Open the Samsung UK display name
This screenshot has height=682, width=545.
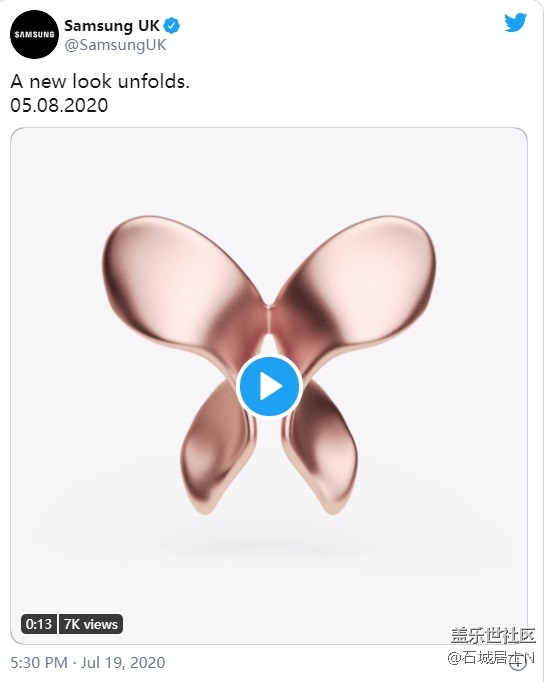tap(112, 26)
